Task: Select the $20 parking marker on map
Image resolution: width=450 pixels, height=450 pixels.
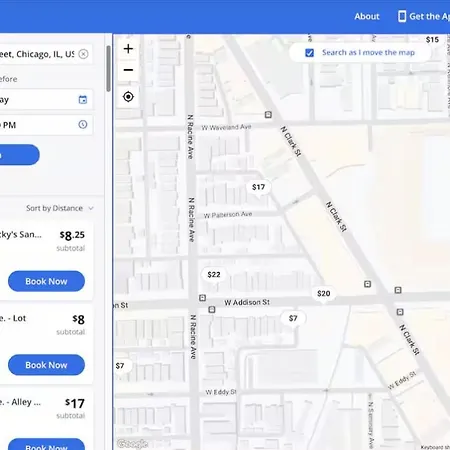Action: [x=324, y=294]
